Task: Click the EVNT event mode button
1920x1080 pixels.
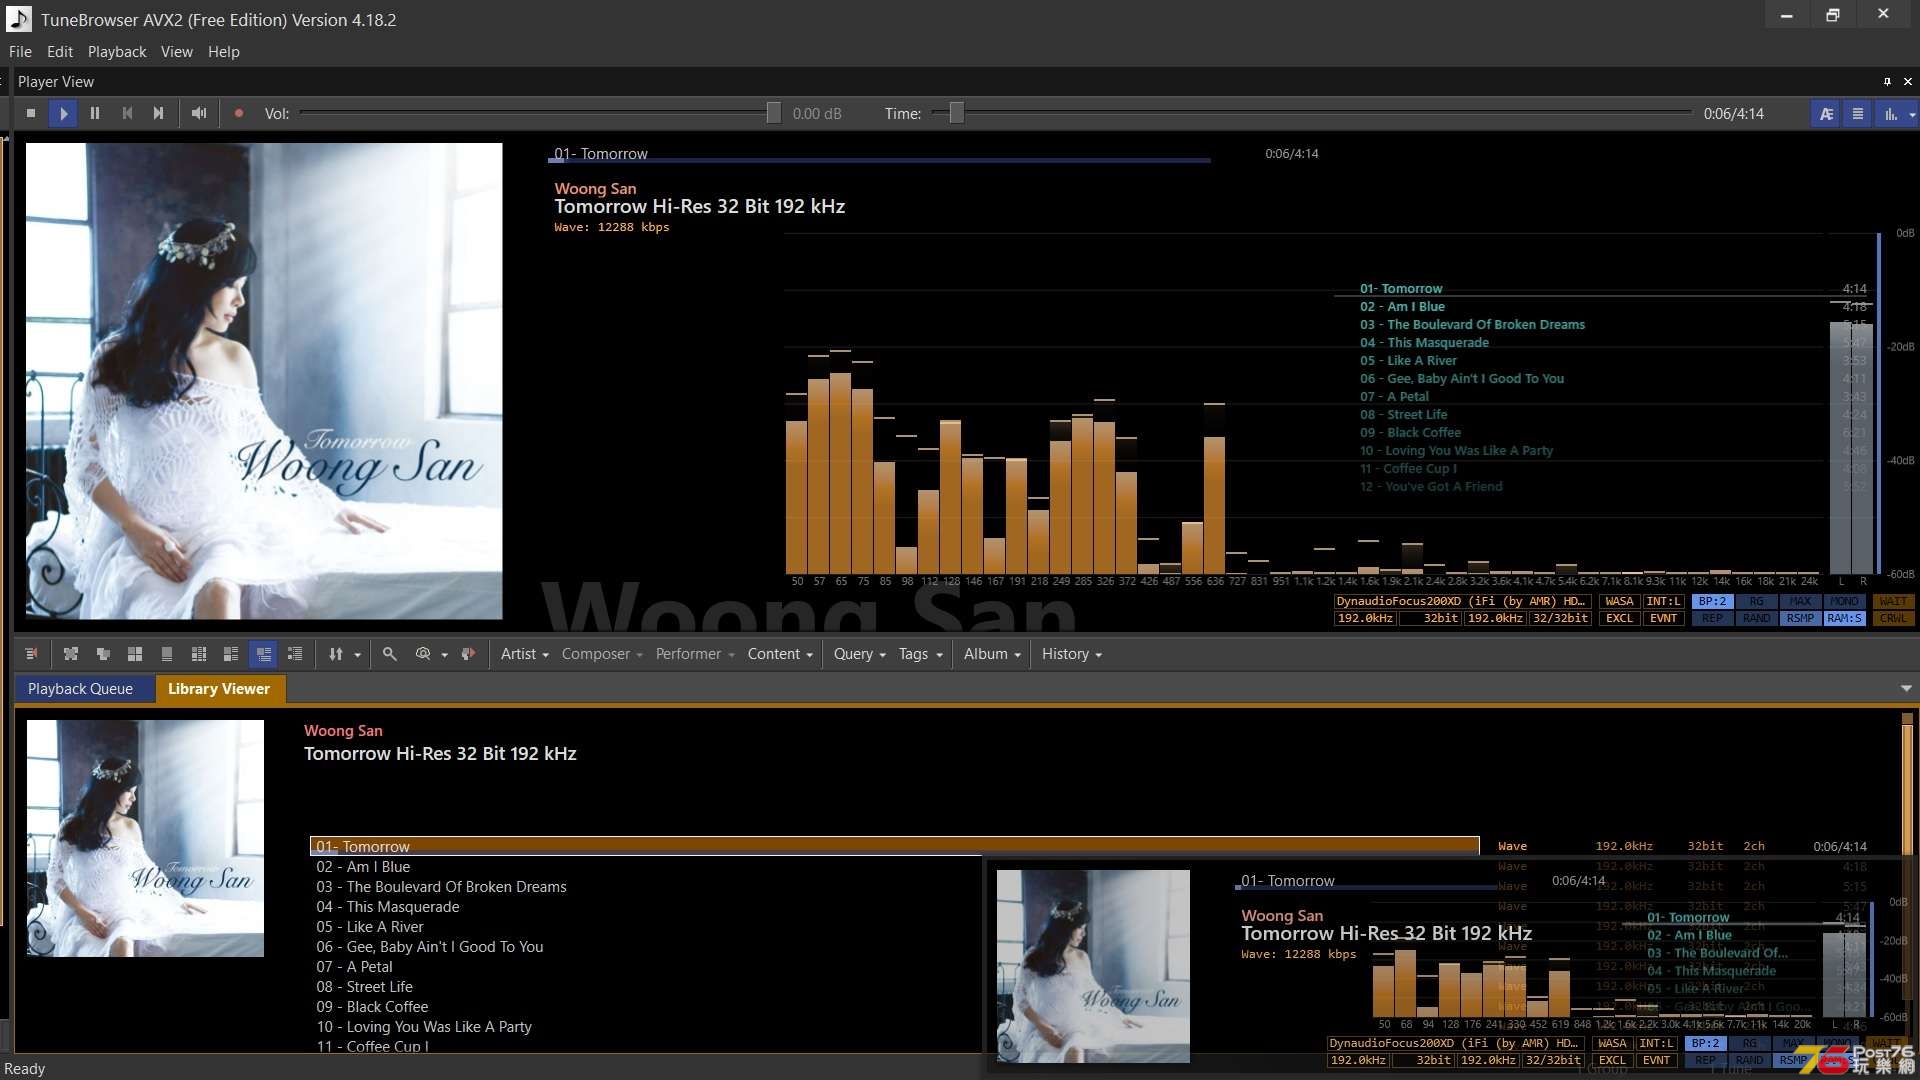Action: pyautogui.click(x=1663, y=619)
